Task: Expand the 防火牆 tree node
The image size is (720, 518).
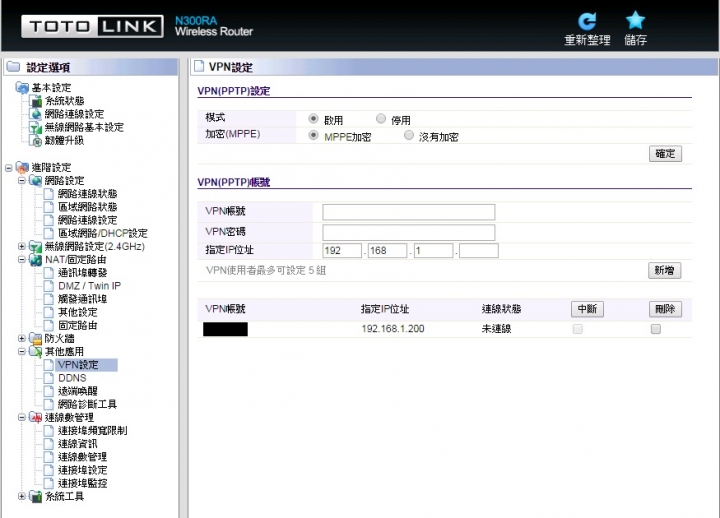Action: pos(22,338)
